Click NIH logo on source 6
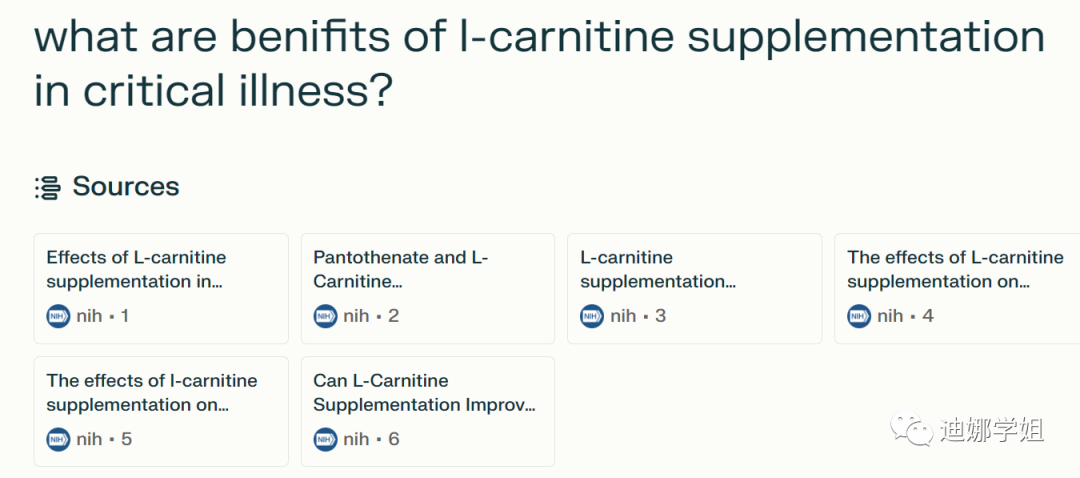 326,439
